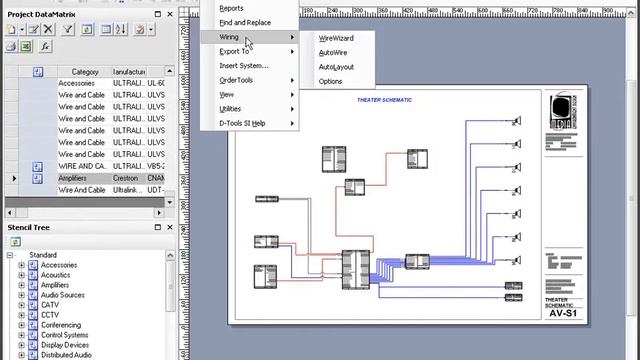
Task: Open the Export To submenu
Action: pos(249,51)
